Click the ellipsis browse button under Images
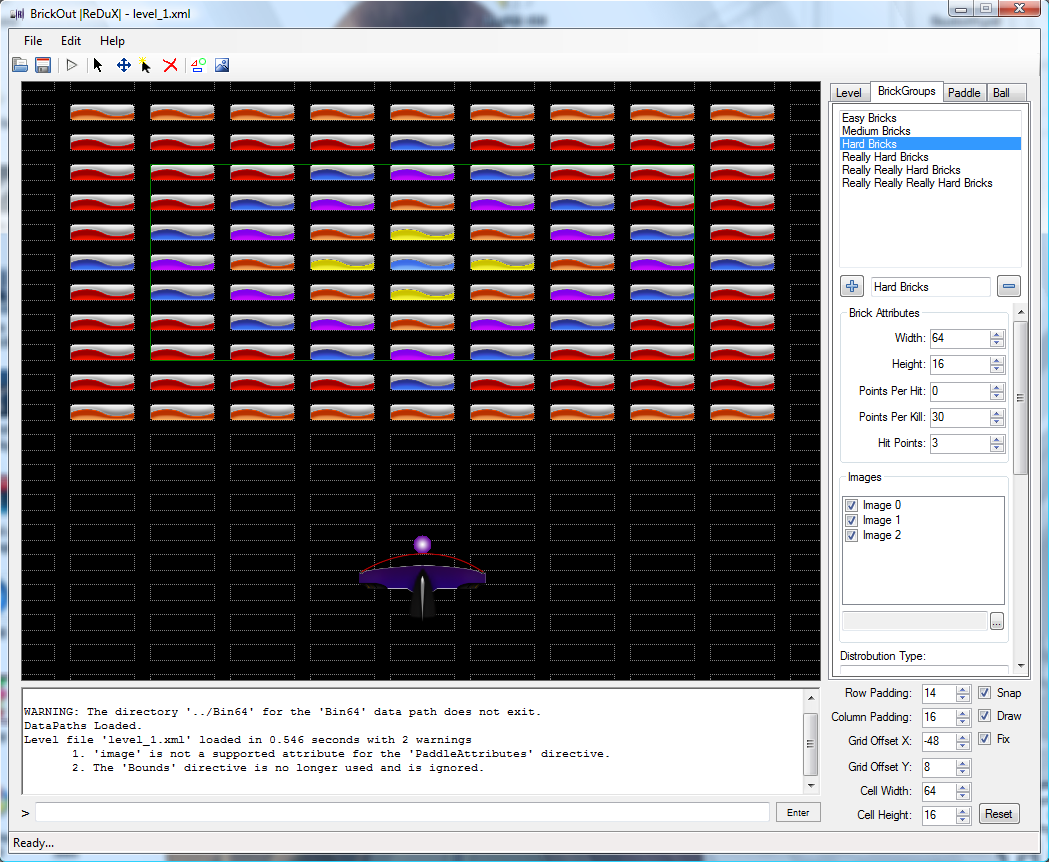This screenshot has width=1049, height=862. click(x=997, y=622)
